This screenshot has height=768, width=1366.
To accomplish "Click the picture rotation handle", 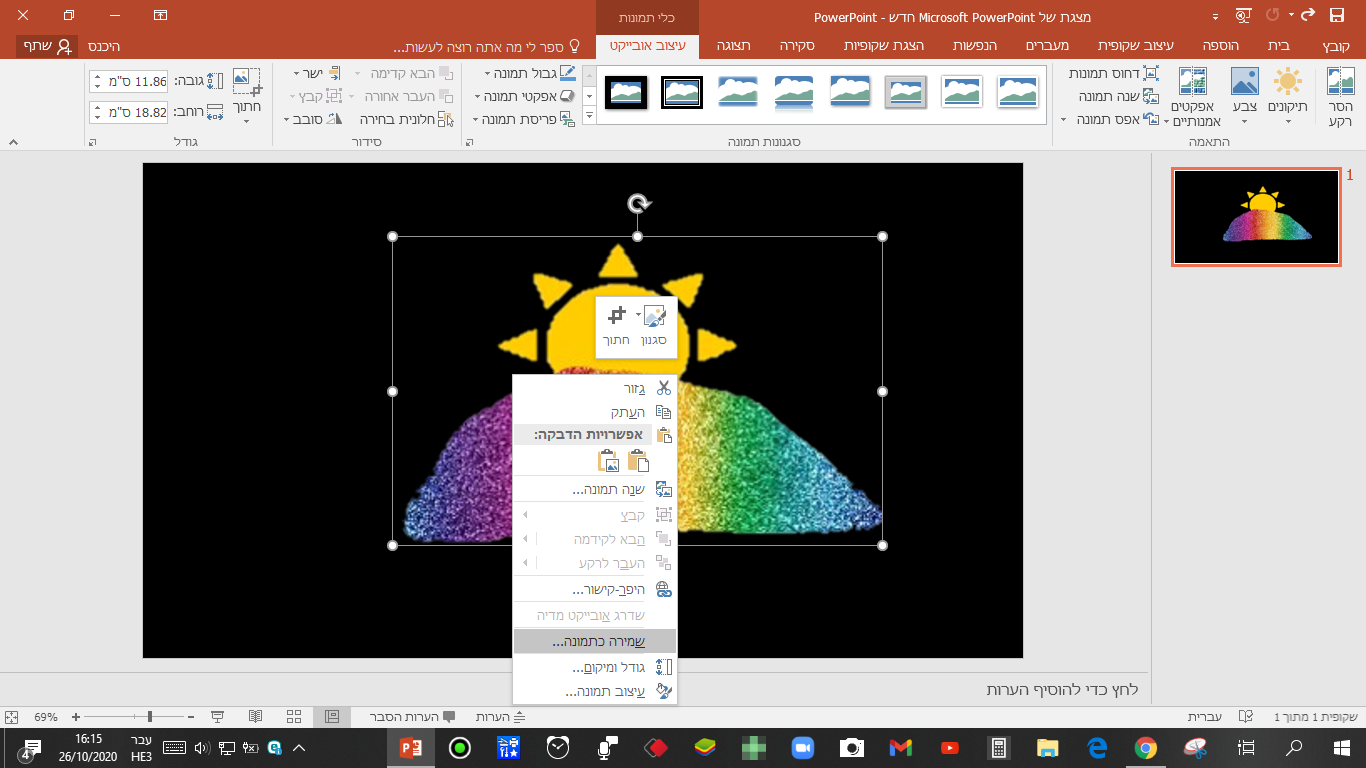I will [x=638, y=204].
